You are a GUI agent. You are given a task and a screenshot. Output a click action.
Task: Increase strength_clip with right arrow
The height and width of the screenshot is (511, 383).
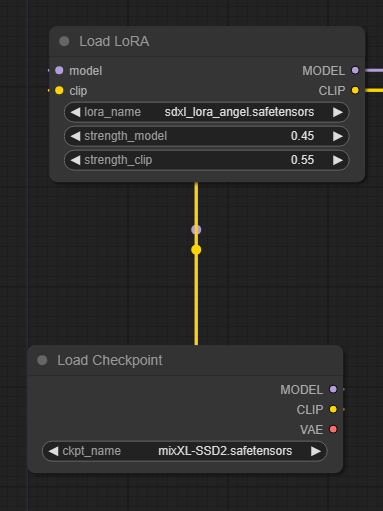(338, 160)
